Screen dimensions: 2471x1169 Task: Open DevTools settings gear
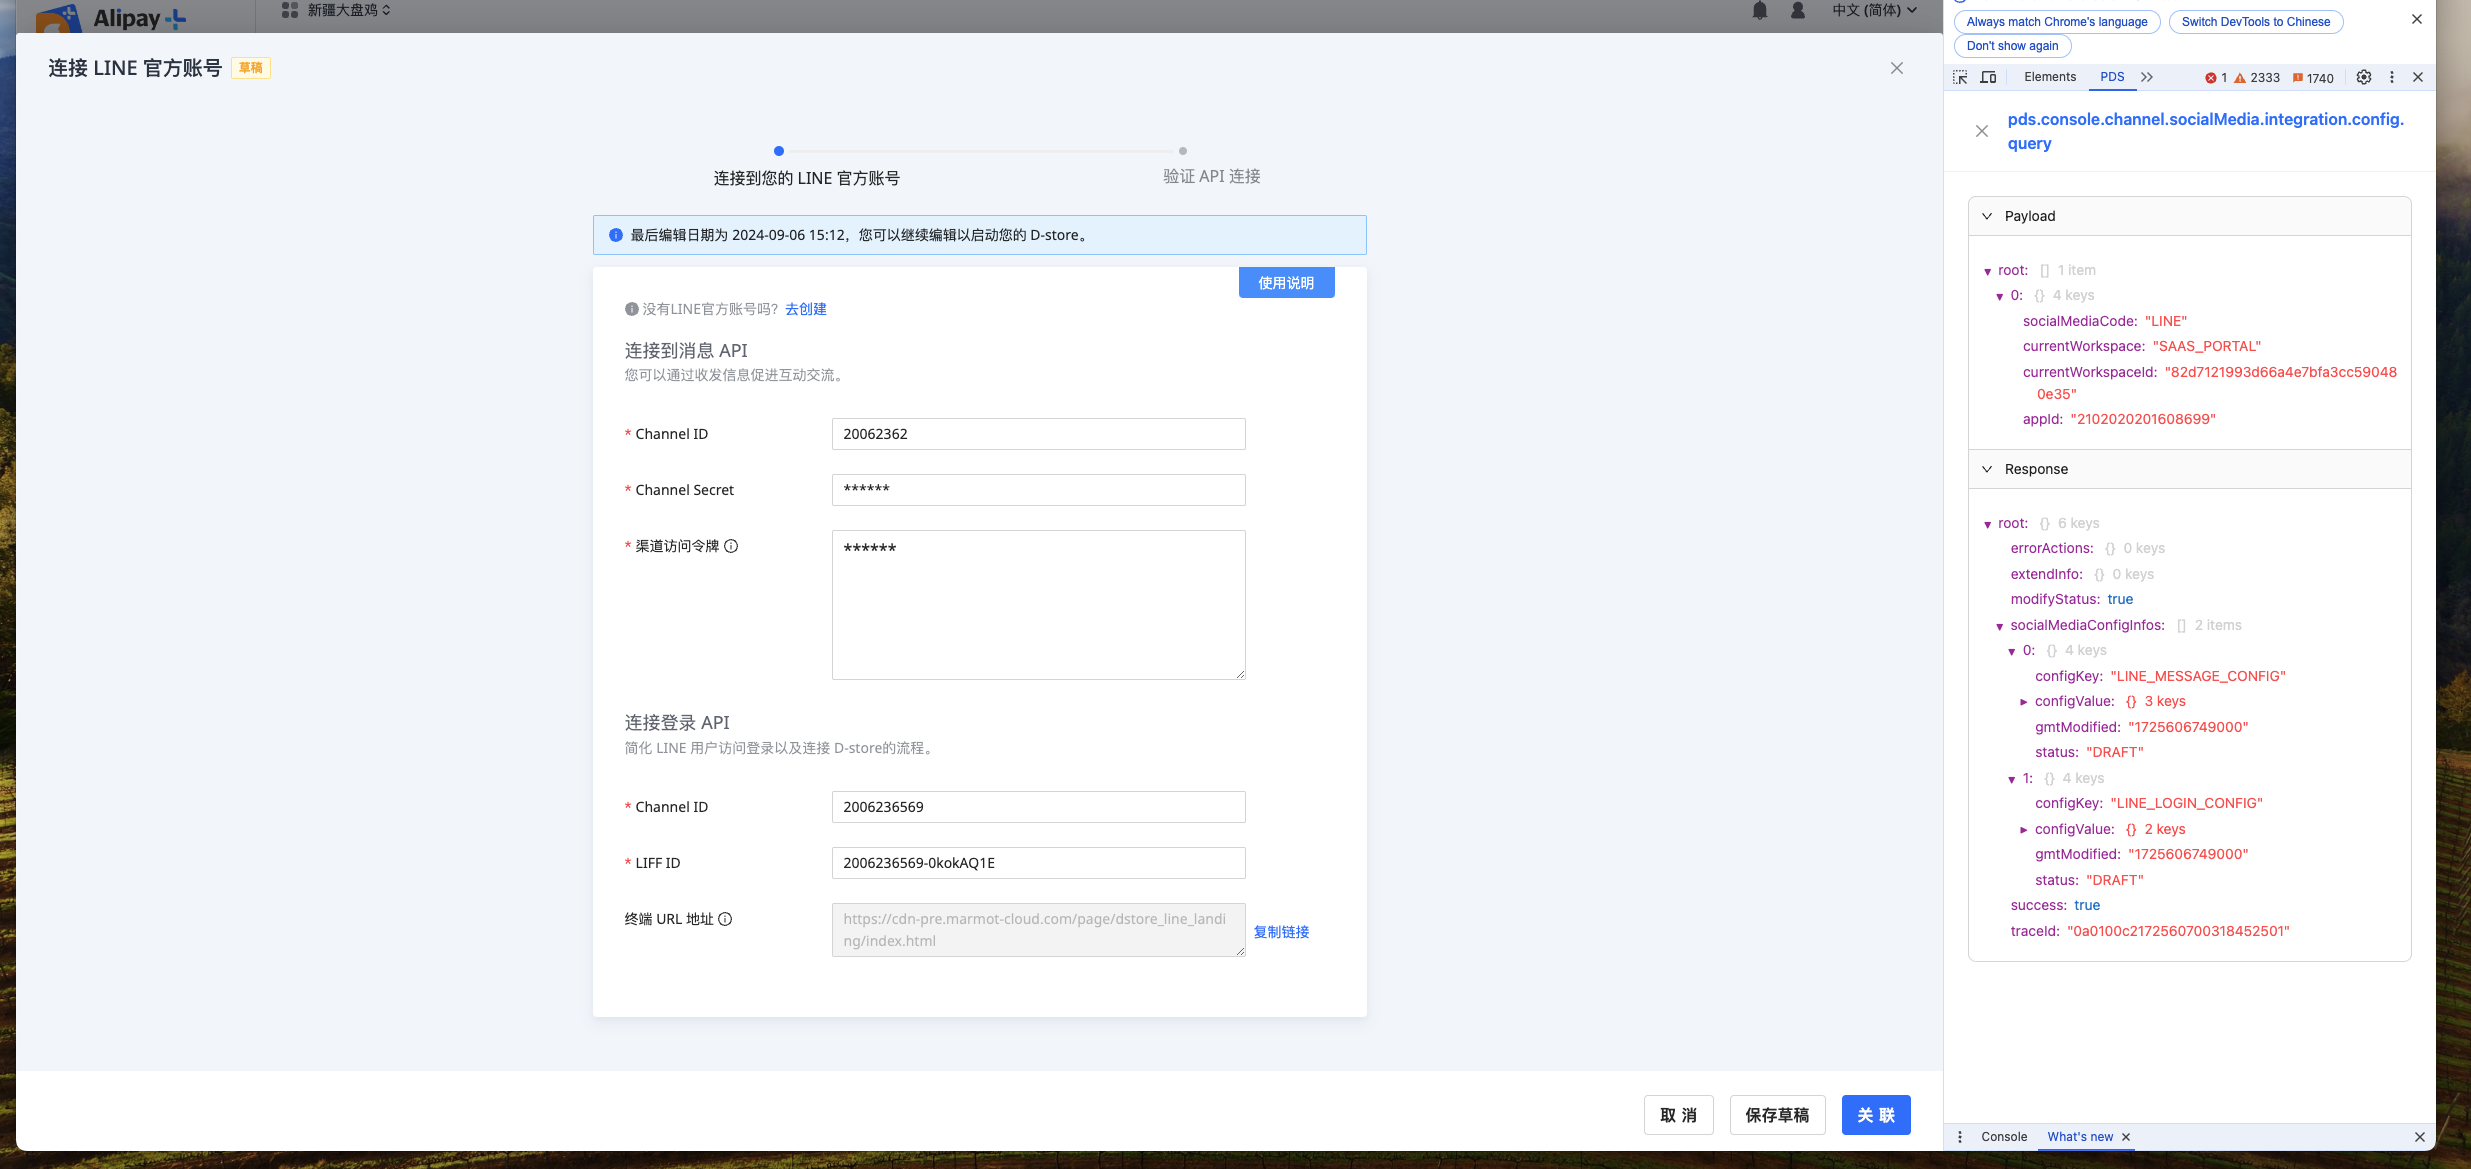[2363, 77]
